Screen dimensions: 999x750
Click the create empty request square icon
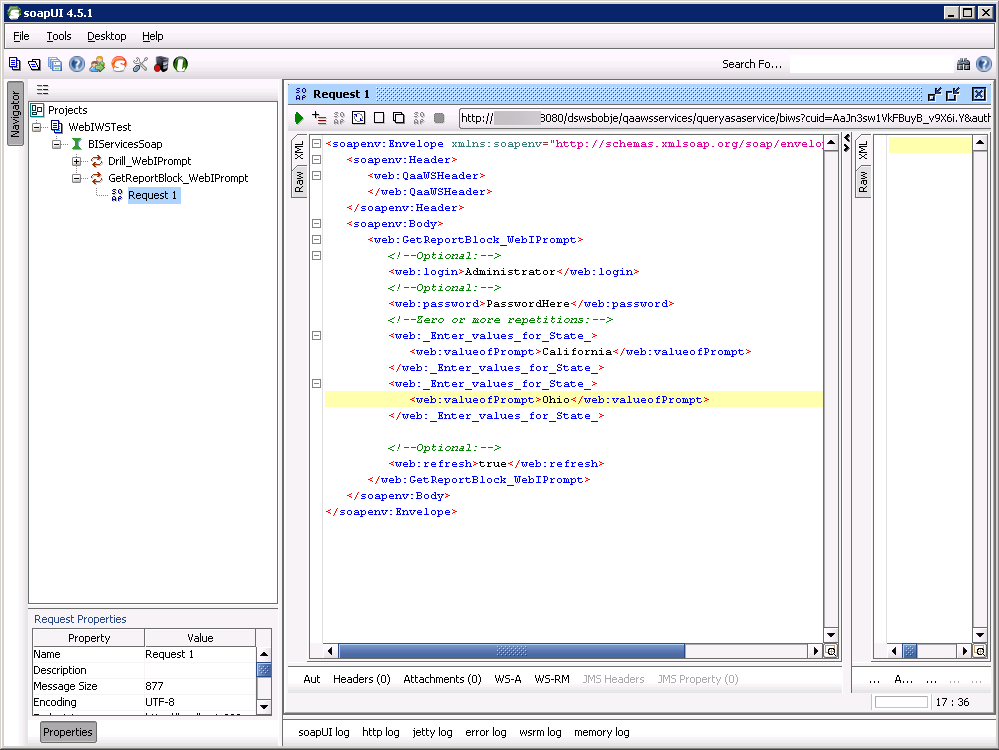click(379, 118)
